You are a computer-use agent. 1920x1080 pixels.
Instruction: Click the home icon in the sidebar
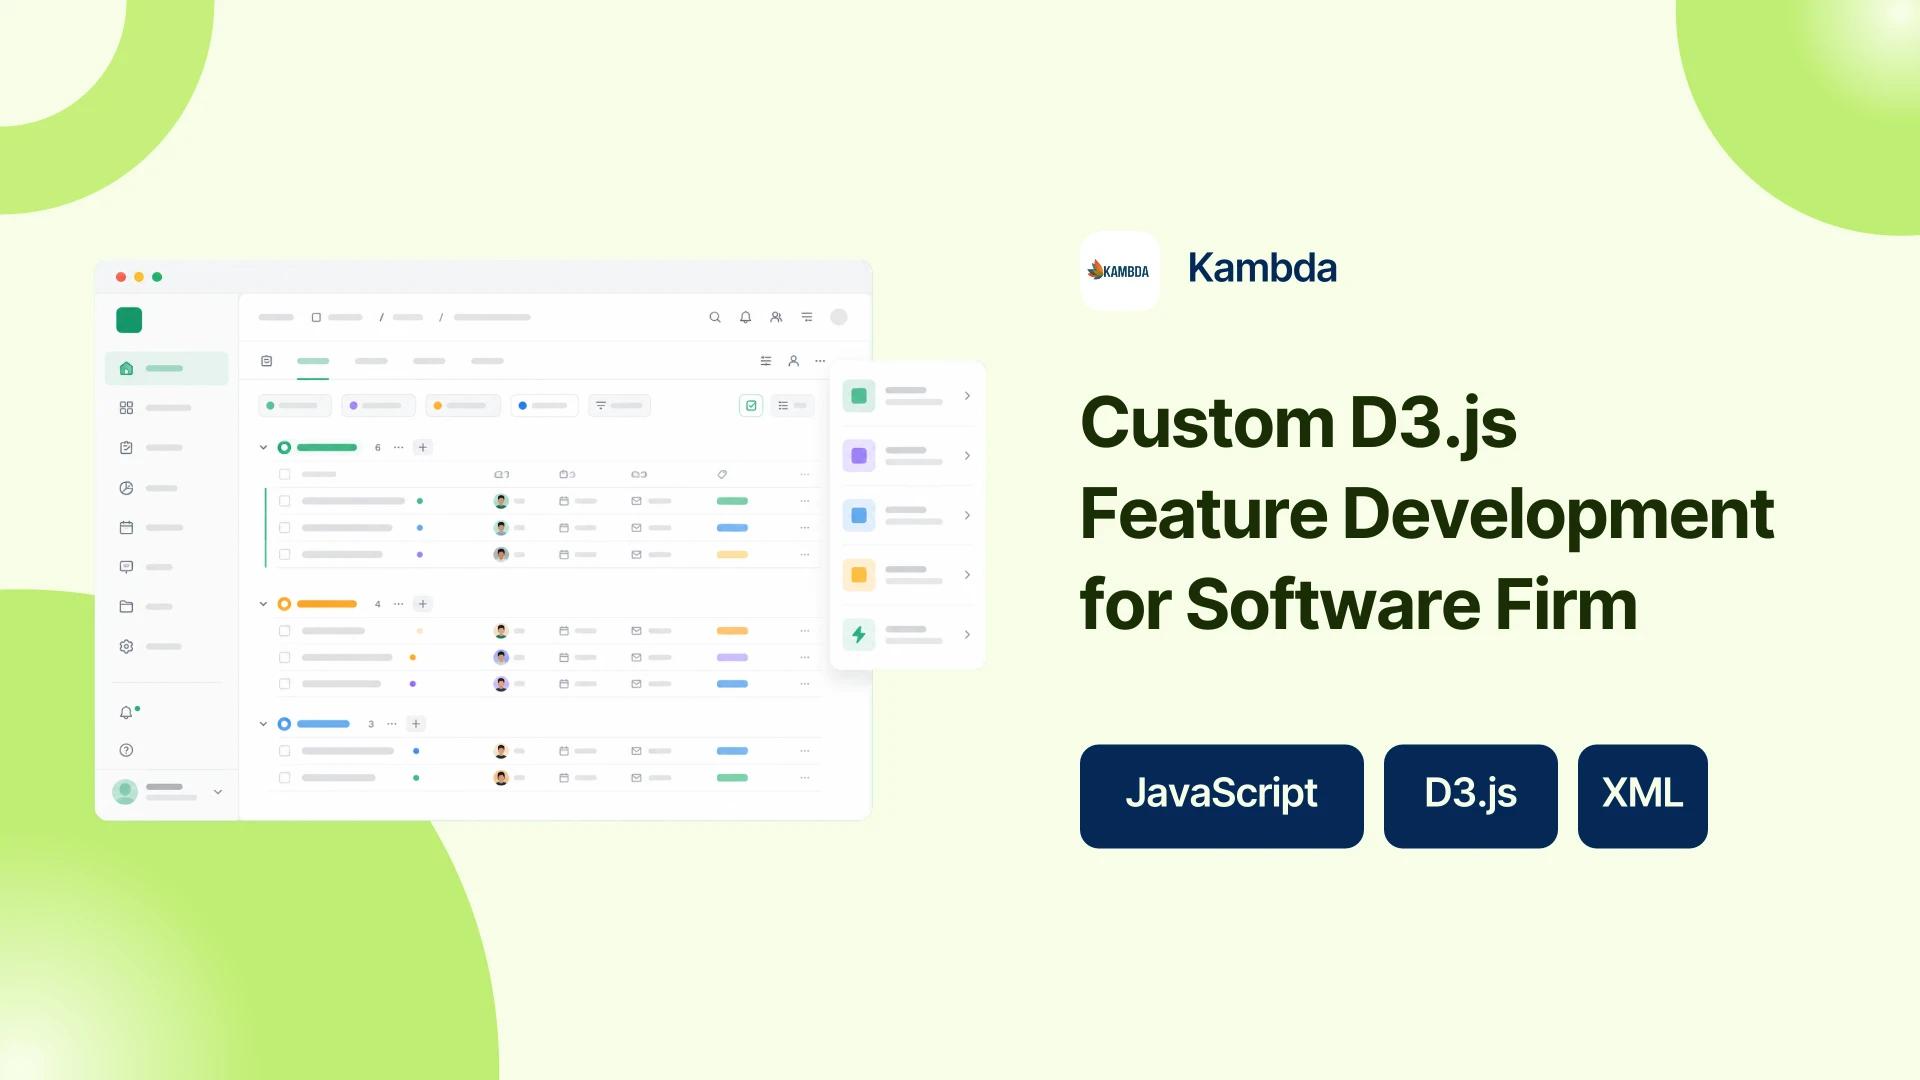(126, 368)
